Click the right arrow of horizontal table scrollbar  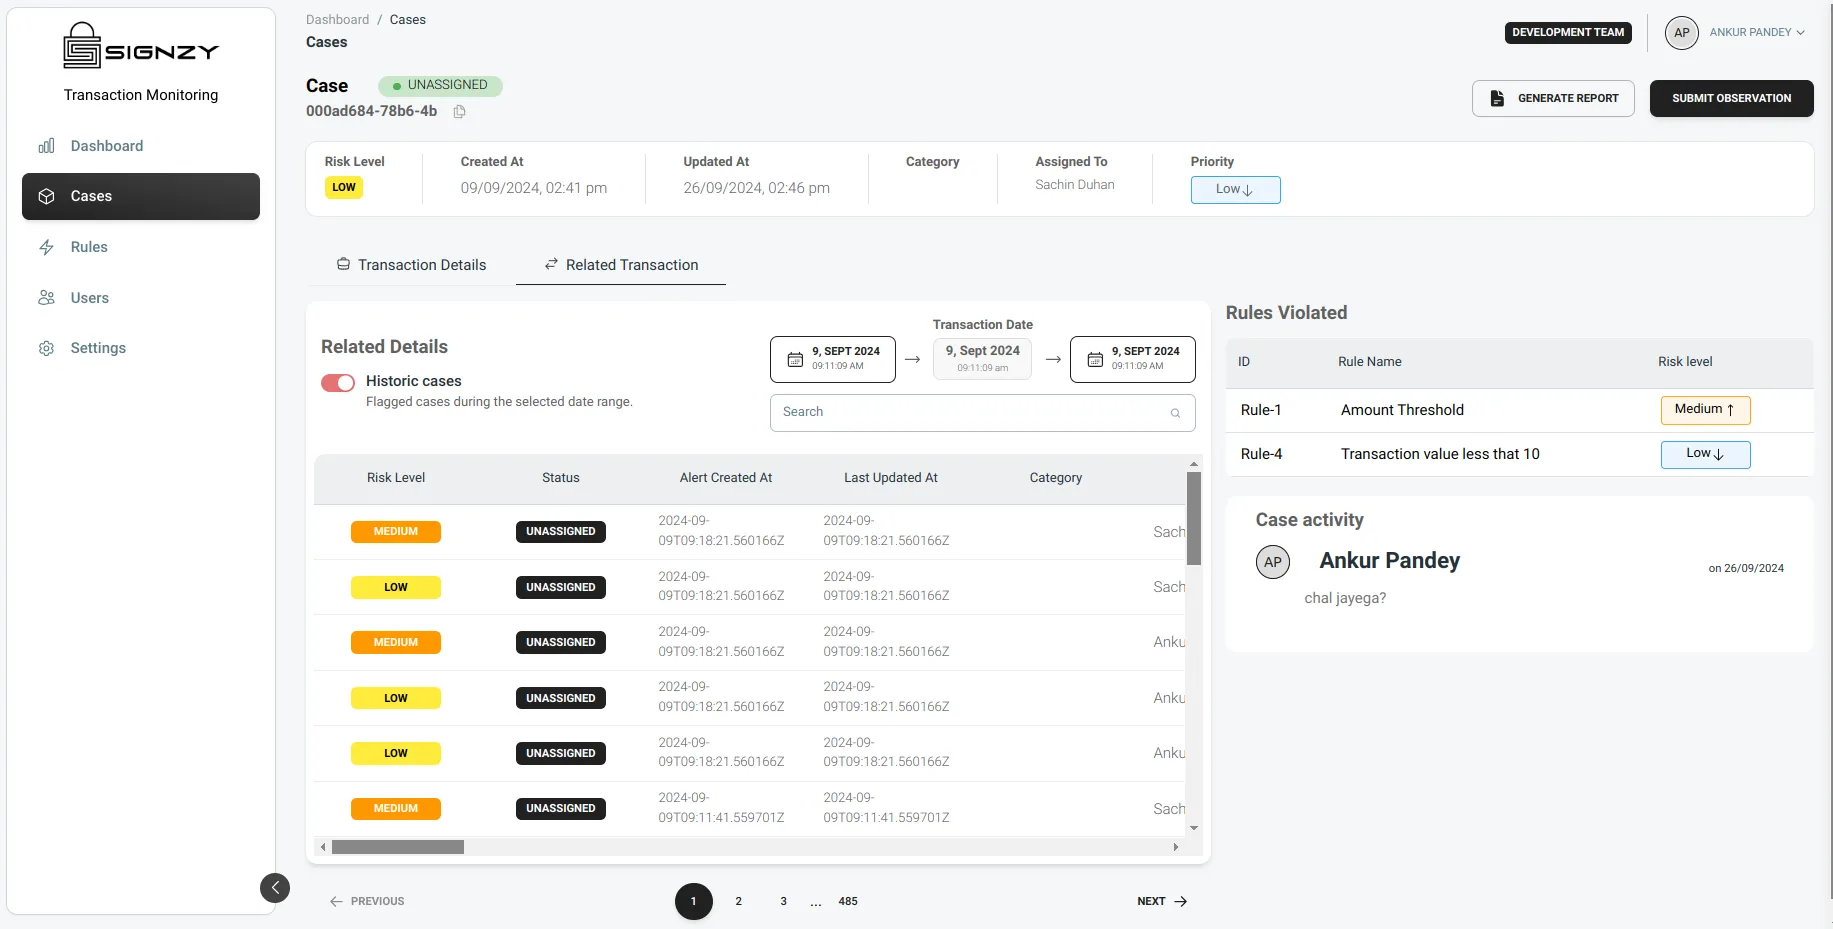[1175, 847]
